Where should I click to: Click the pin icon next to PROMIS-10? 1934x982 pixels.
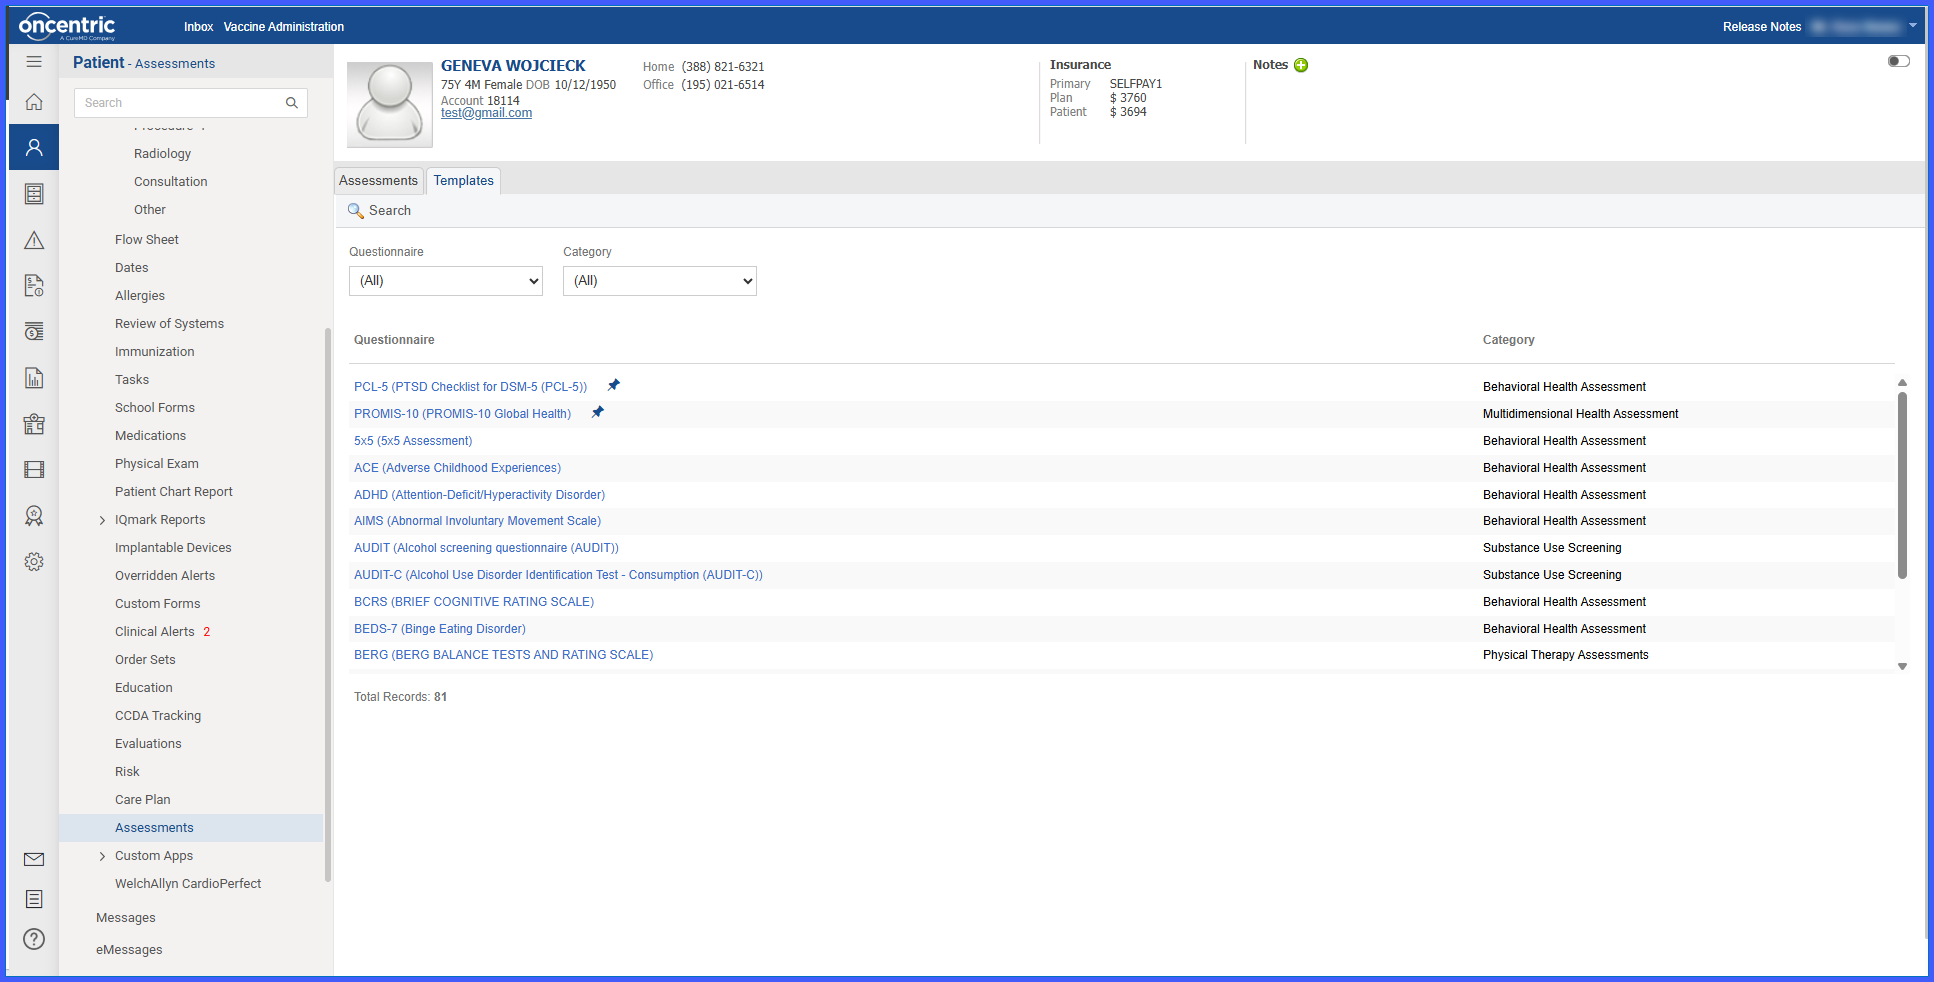pos(598,412)
